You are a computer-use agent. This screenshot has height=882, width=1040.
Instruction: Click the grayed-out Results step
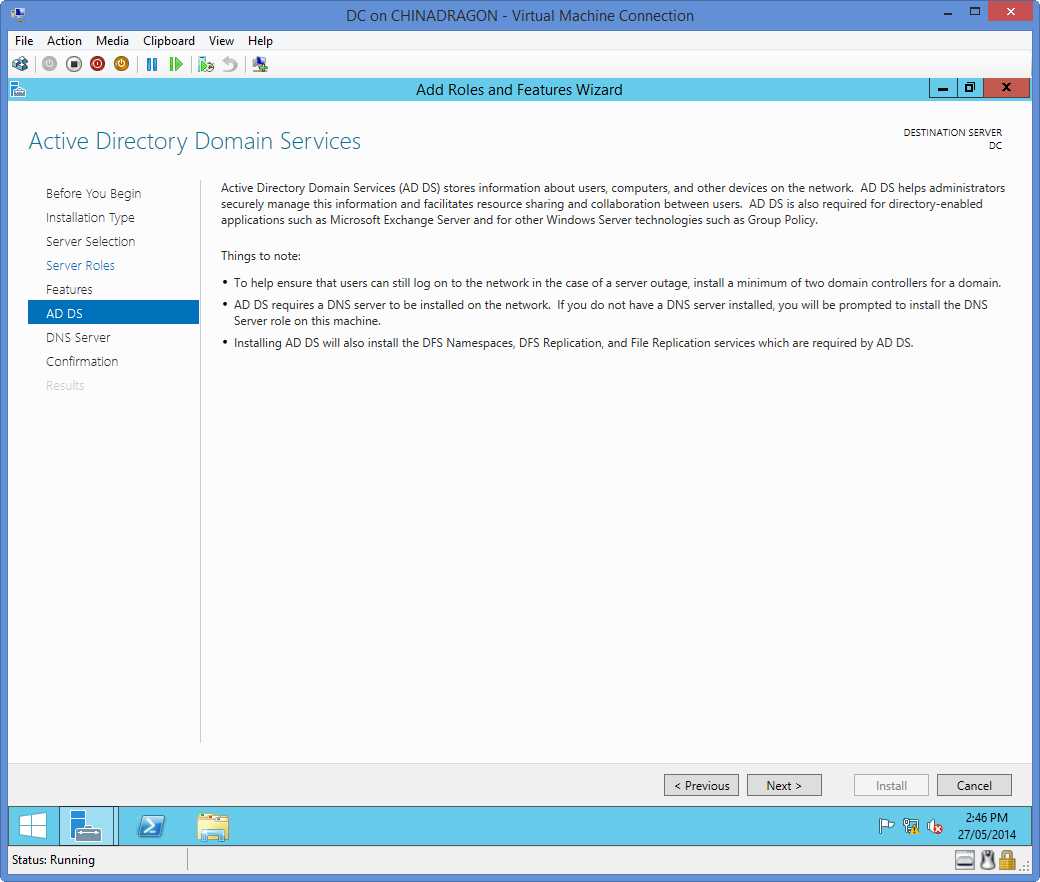[x=65, y=385]
